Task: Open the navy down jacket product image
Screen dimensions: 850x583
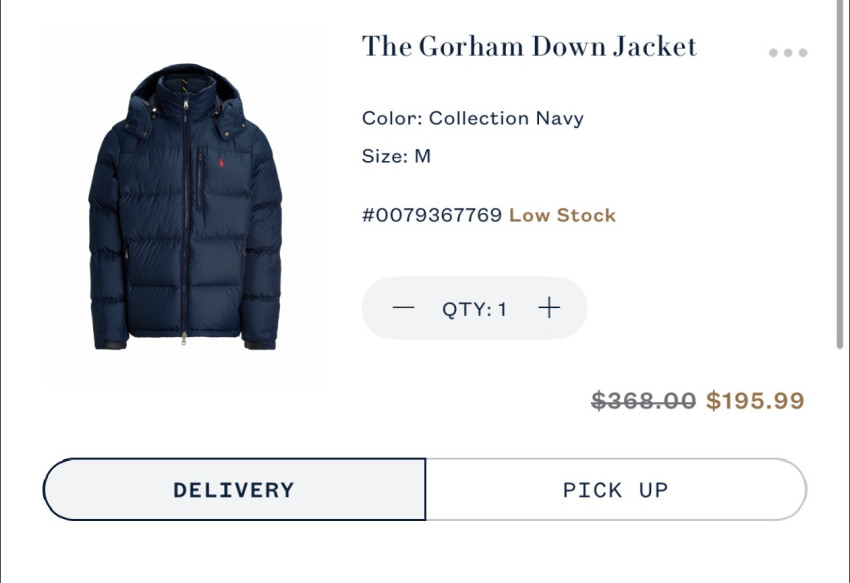Action: (x=185, y=210)
